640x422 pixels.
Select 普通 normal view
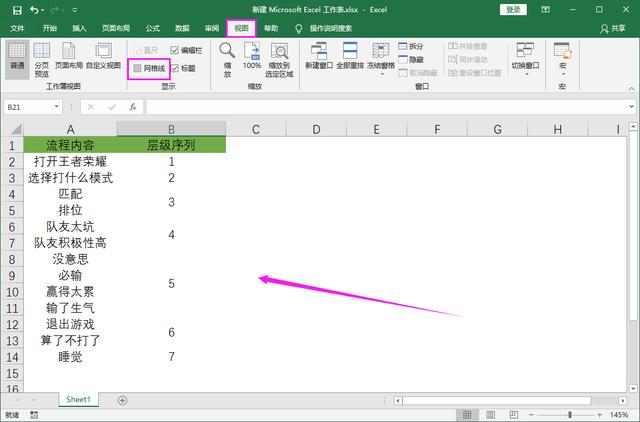[x=17, y=59]
